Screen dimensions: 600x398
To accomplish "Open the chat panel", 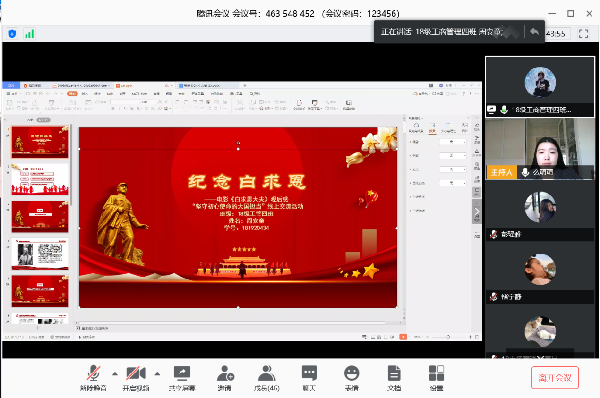I will tap(309, 378).
